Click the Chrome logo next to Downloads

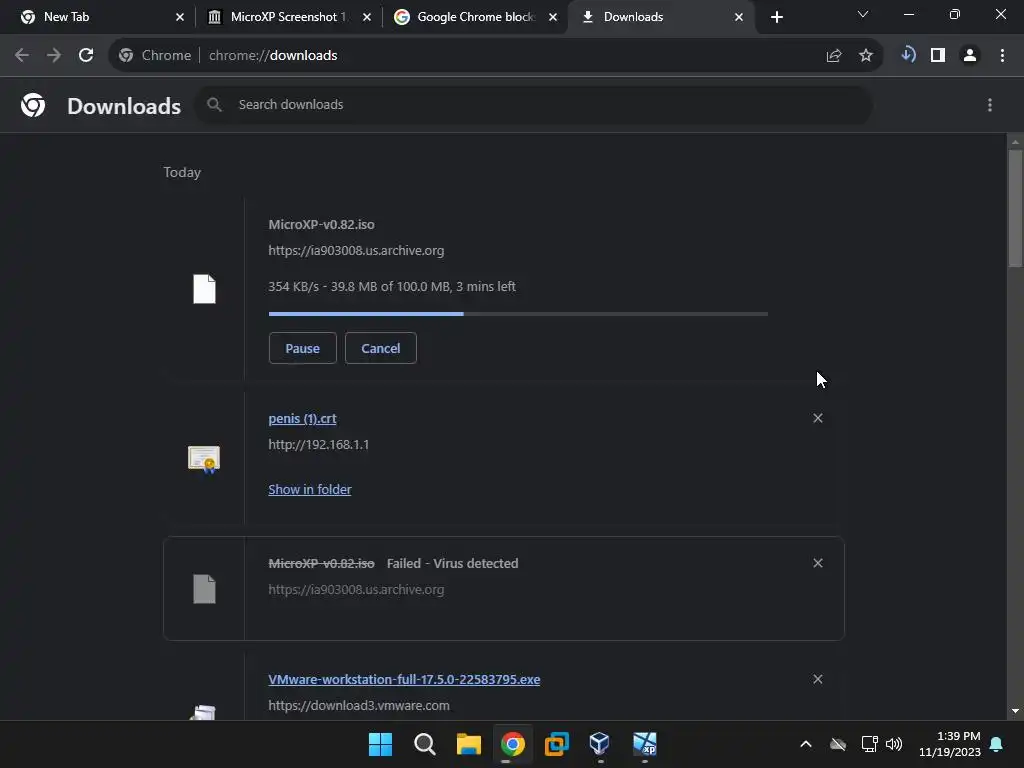click(x=33, y=105)
